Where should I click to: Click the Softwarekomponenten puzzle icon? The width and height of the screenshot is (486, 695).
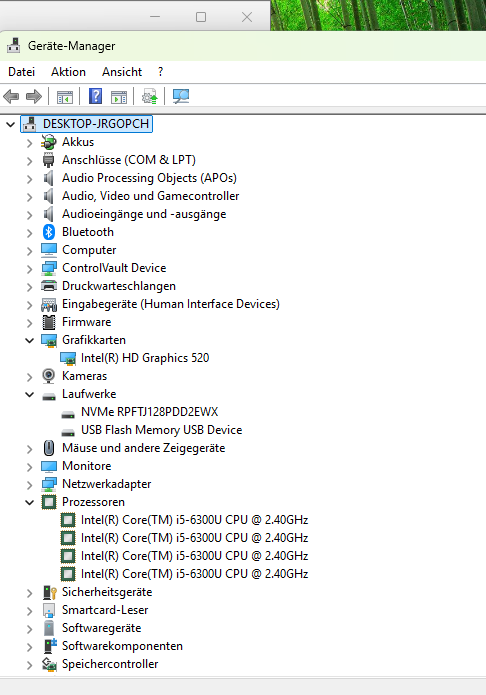click(x=50, y=646)
